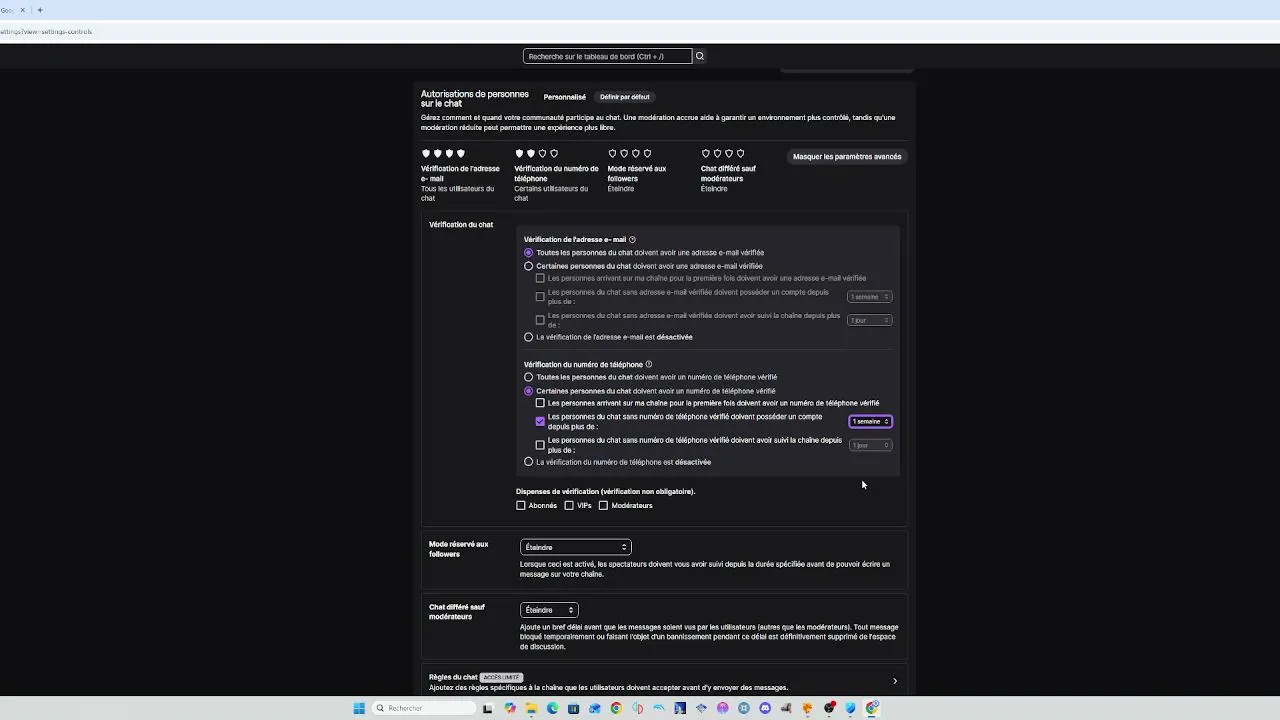Open a new browser tab

(x=40, y=10)
